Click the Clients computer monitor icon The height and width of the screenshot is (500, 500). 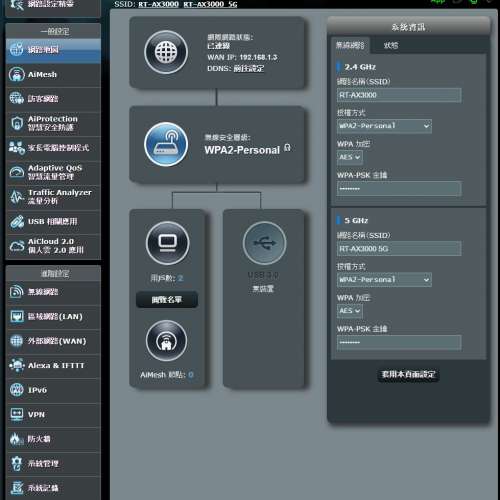click(168, 243)
